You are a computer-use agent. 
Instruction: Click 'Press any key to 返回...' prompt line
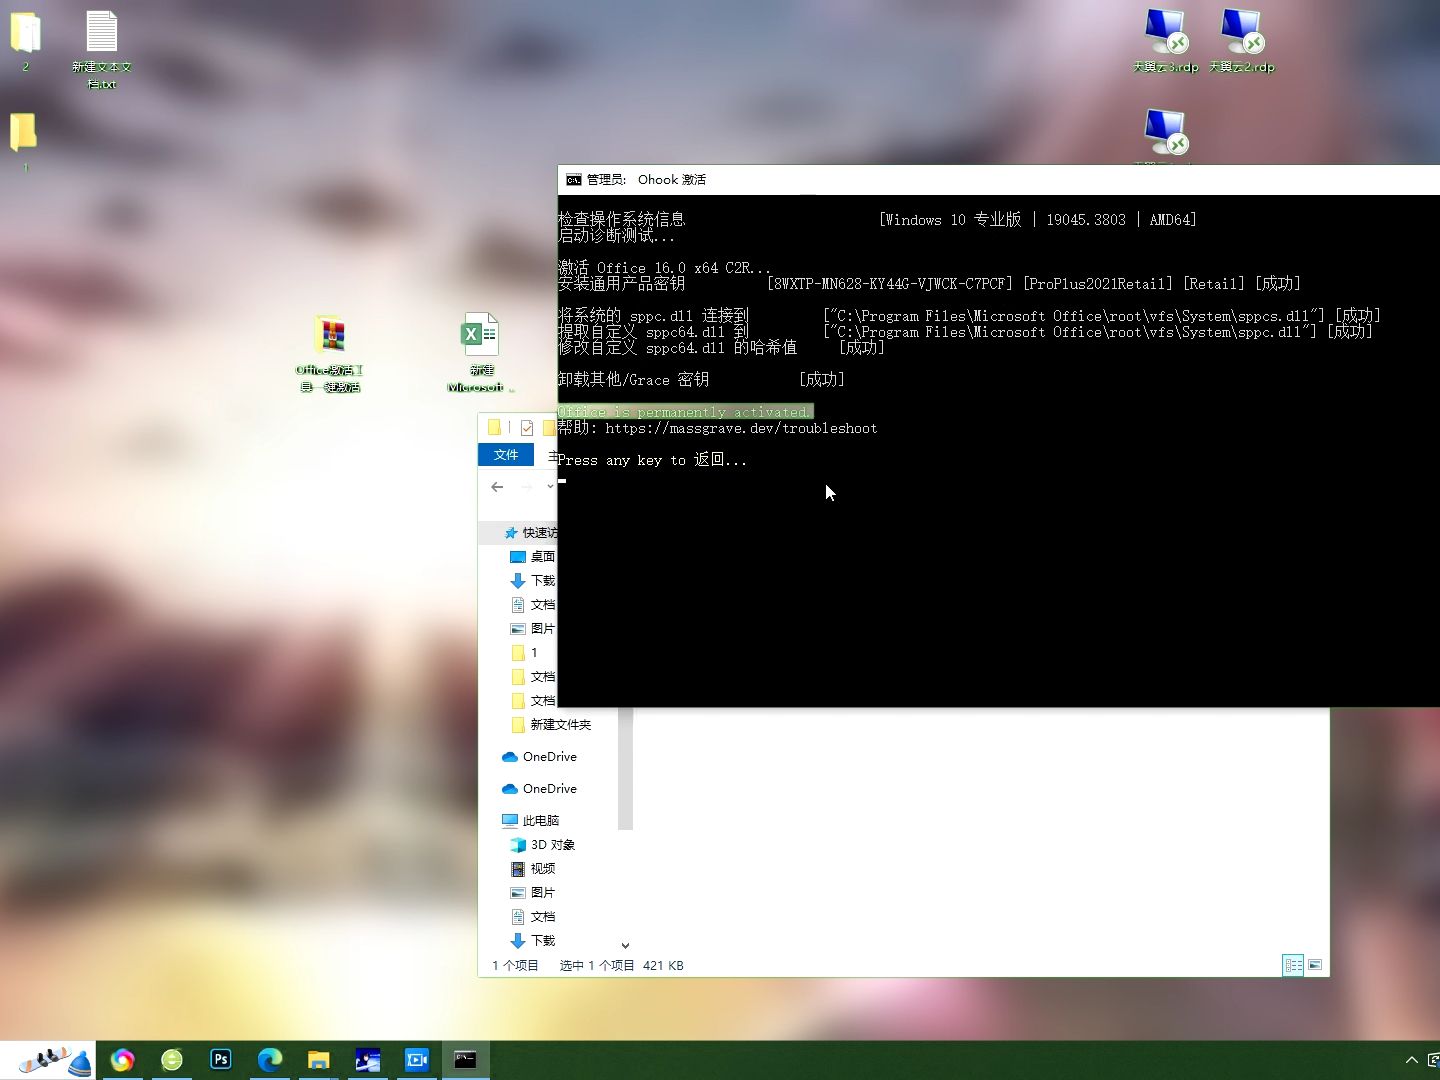point(652,460)
